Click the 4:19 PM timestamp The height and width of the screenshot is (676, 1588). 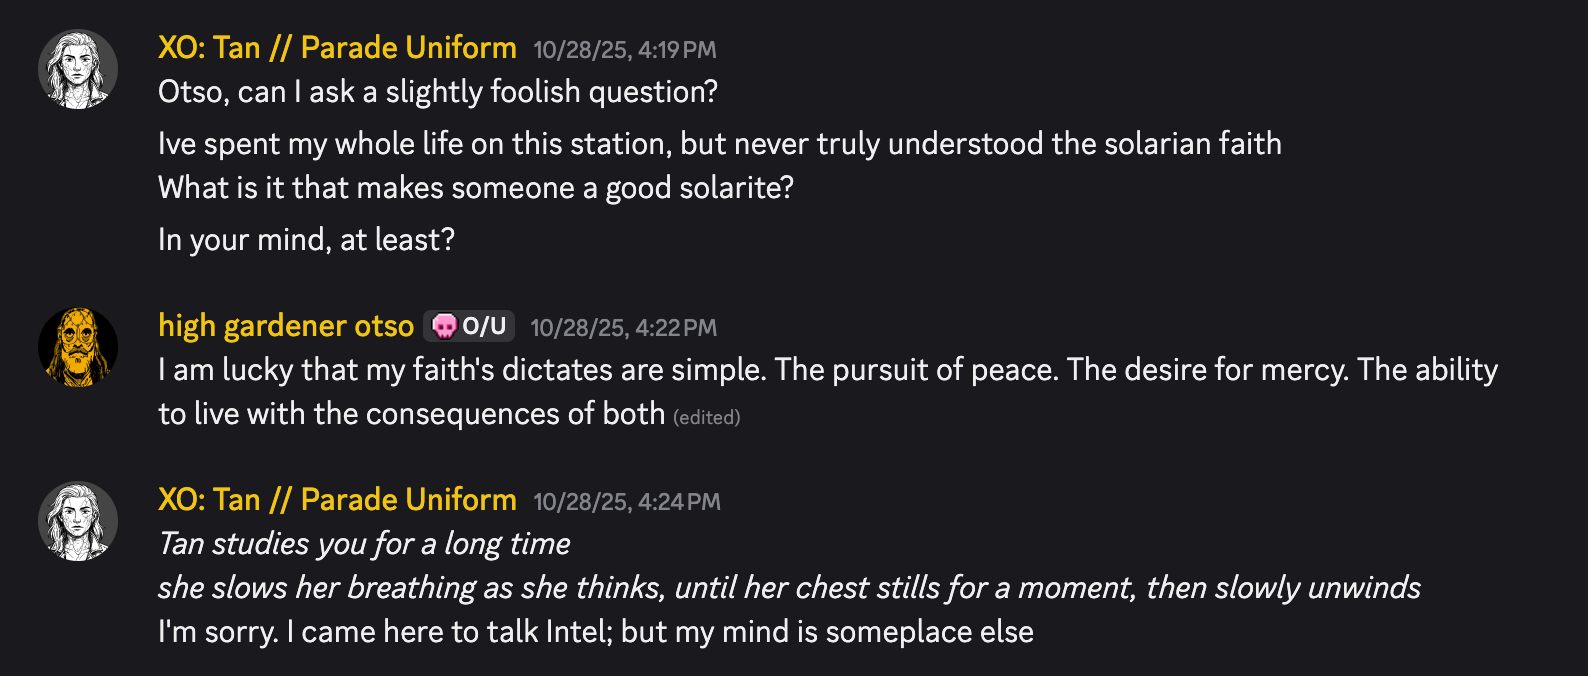[x=625, y=50]
